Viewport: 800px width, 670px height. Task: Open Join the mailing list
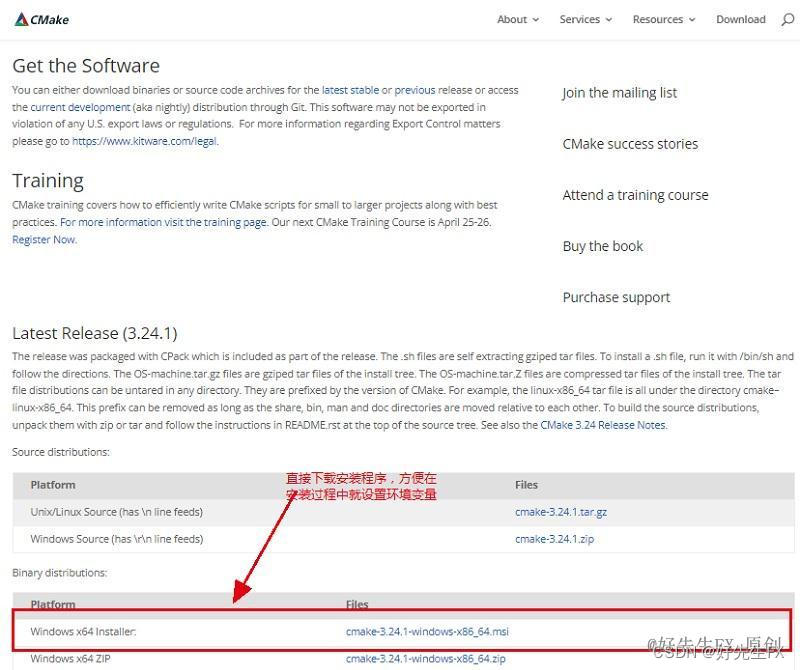pos(619,93)
